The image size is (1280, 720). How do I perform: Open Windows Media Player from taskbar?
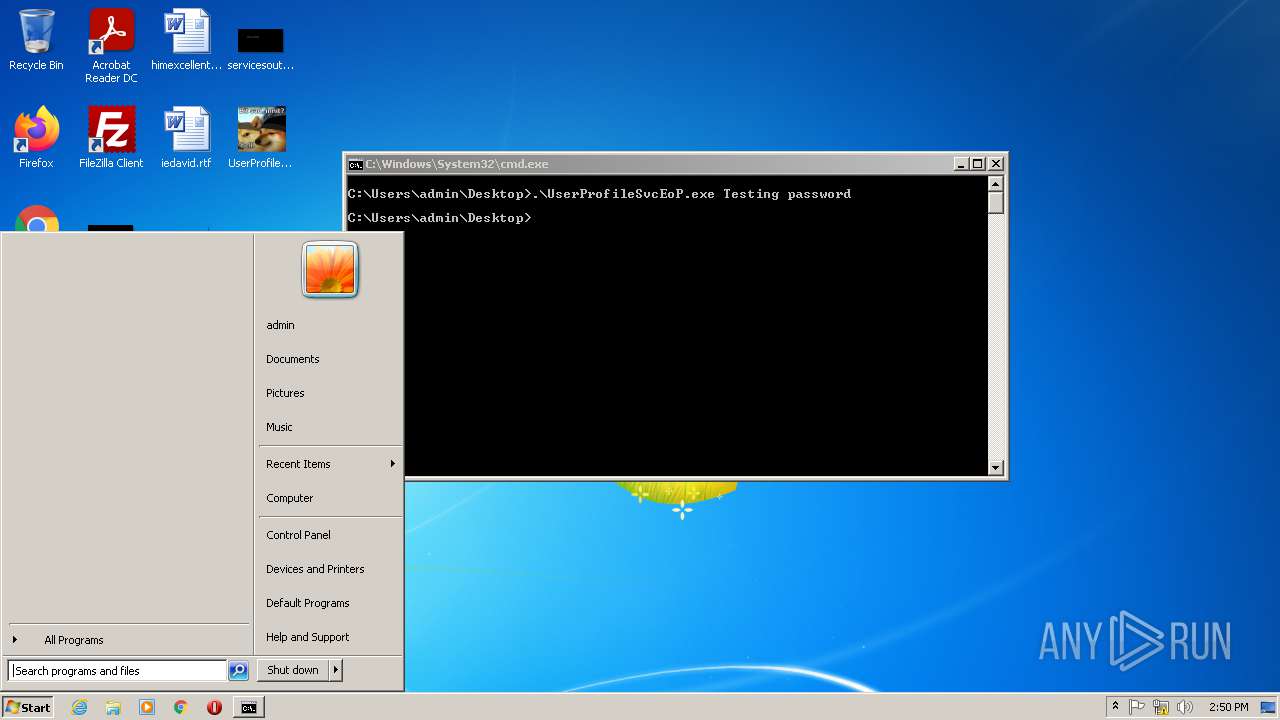(147, 707)
